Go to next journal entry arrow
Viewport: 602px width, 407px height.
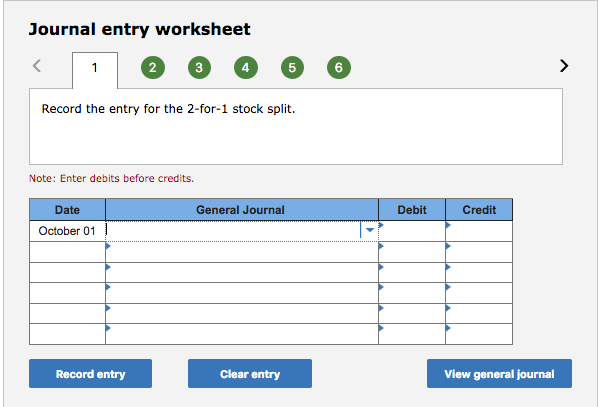pyautogui.click(x=564, y=66)
